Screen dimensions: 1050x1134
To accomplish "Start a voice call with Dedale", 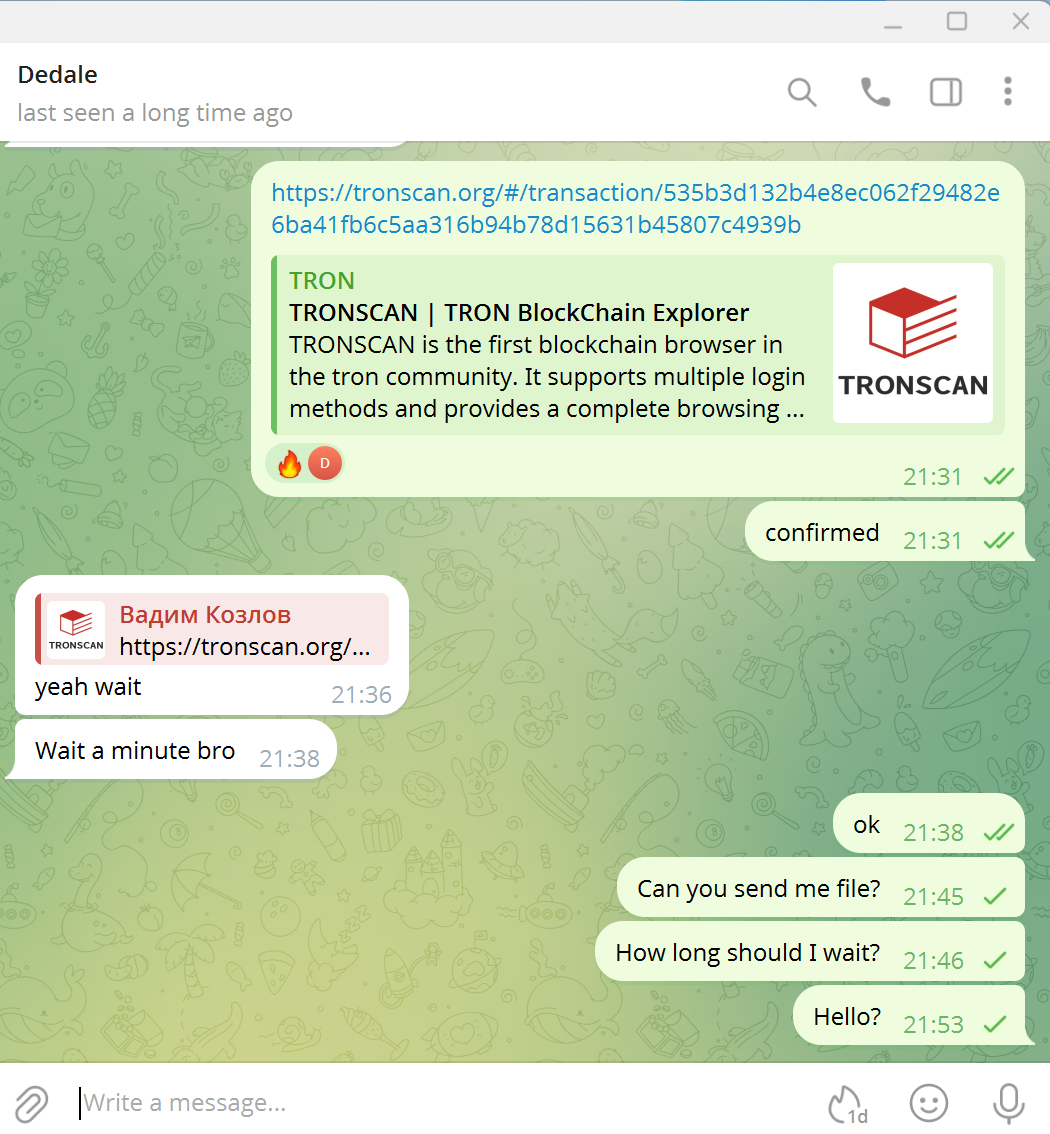I will pos(875,93).
